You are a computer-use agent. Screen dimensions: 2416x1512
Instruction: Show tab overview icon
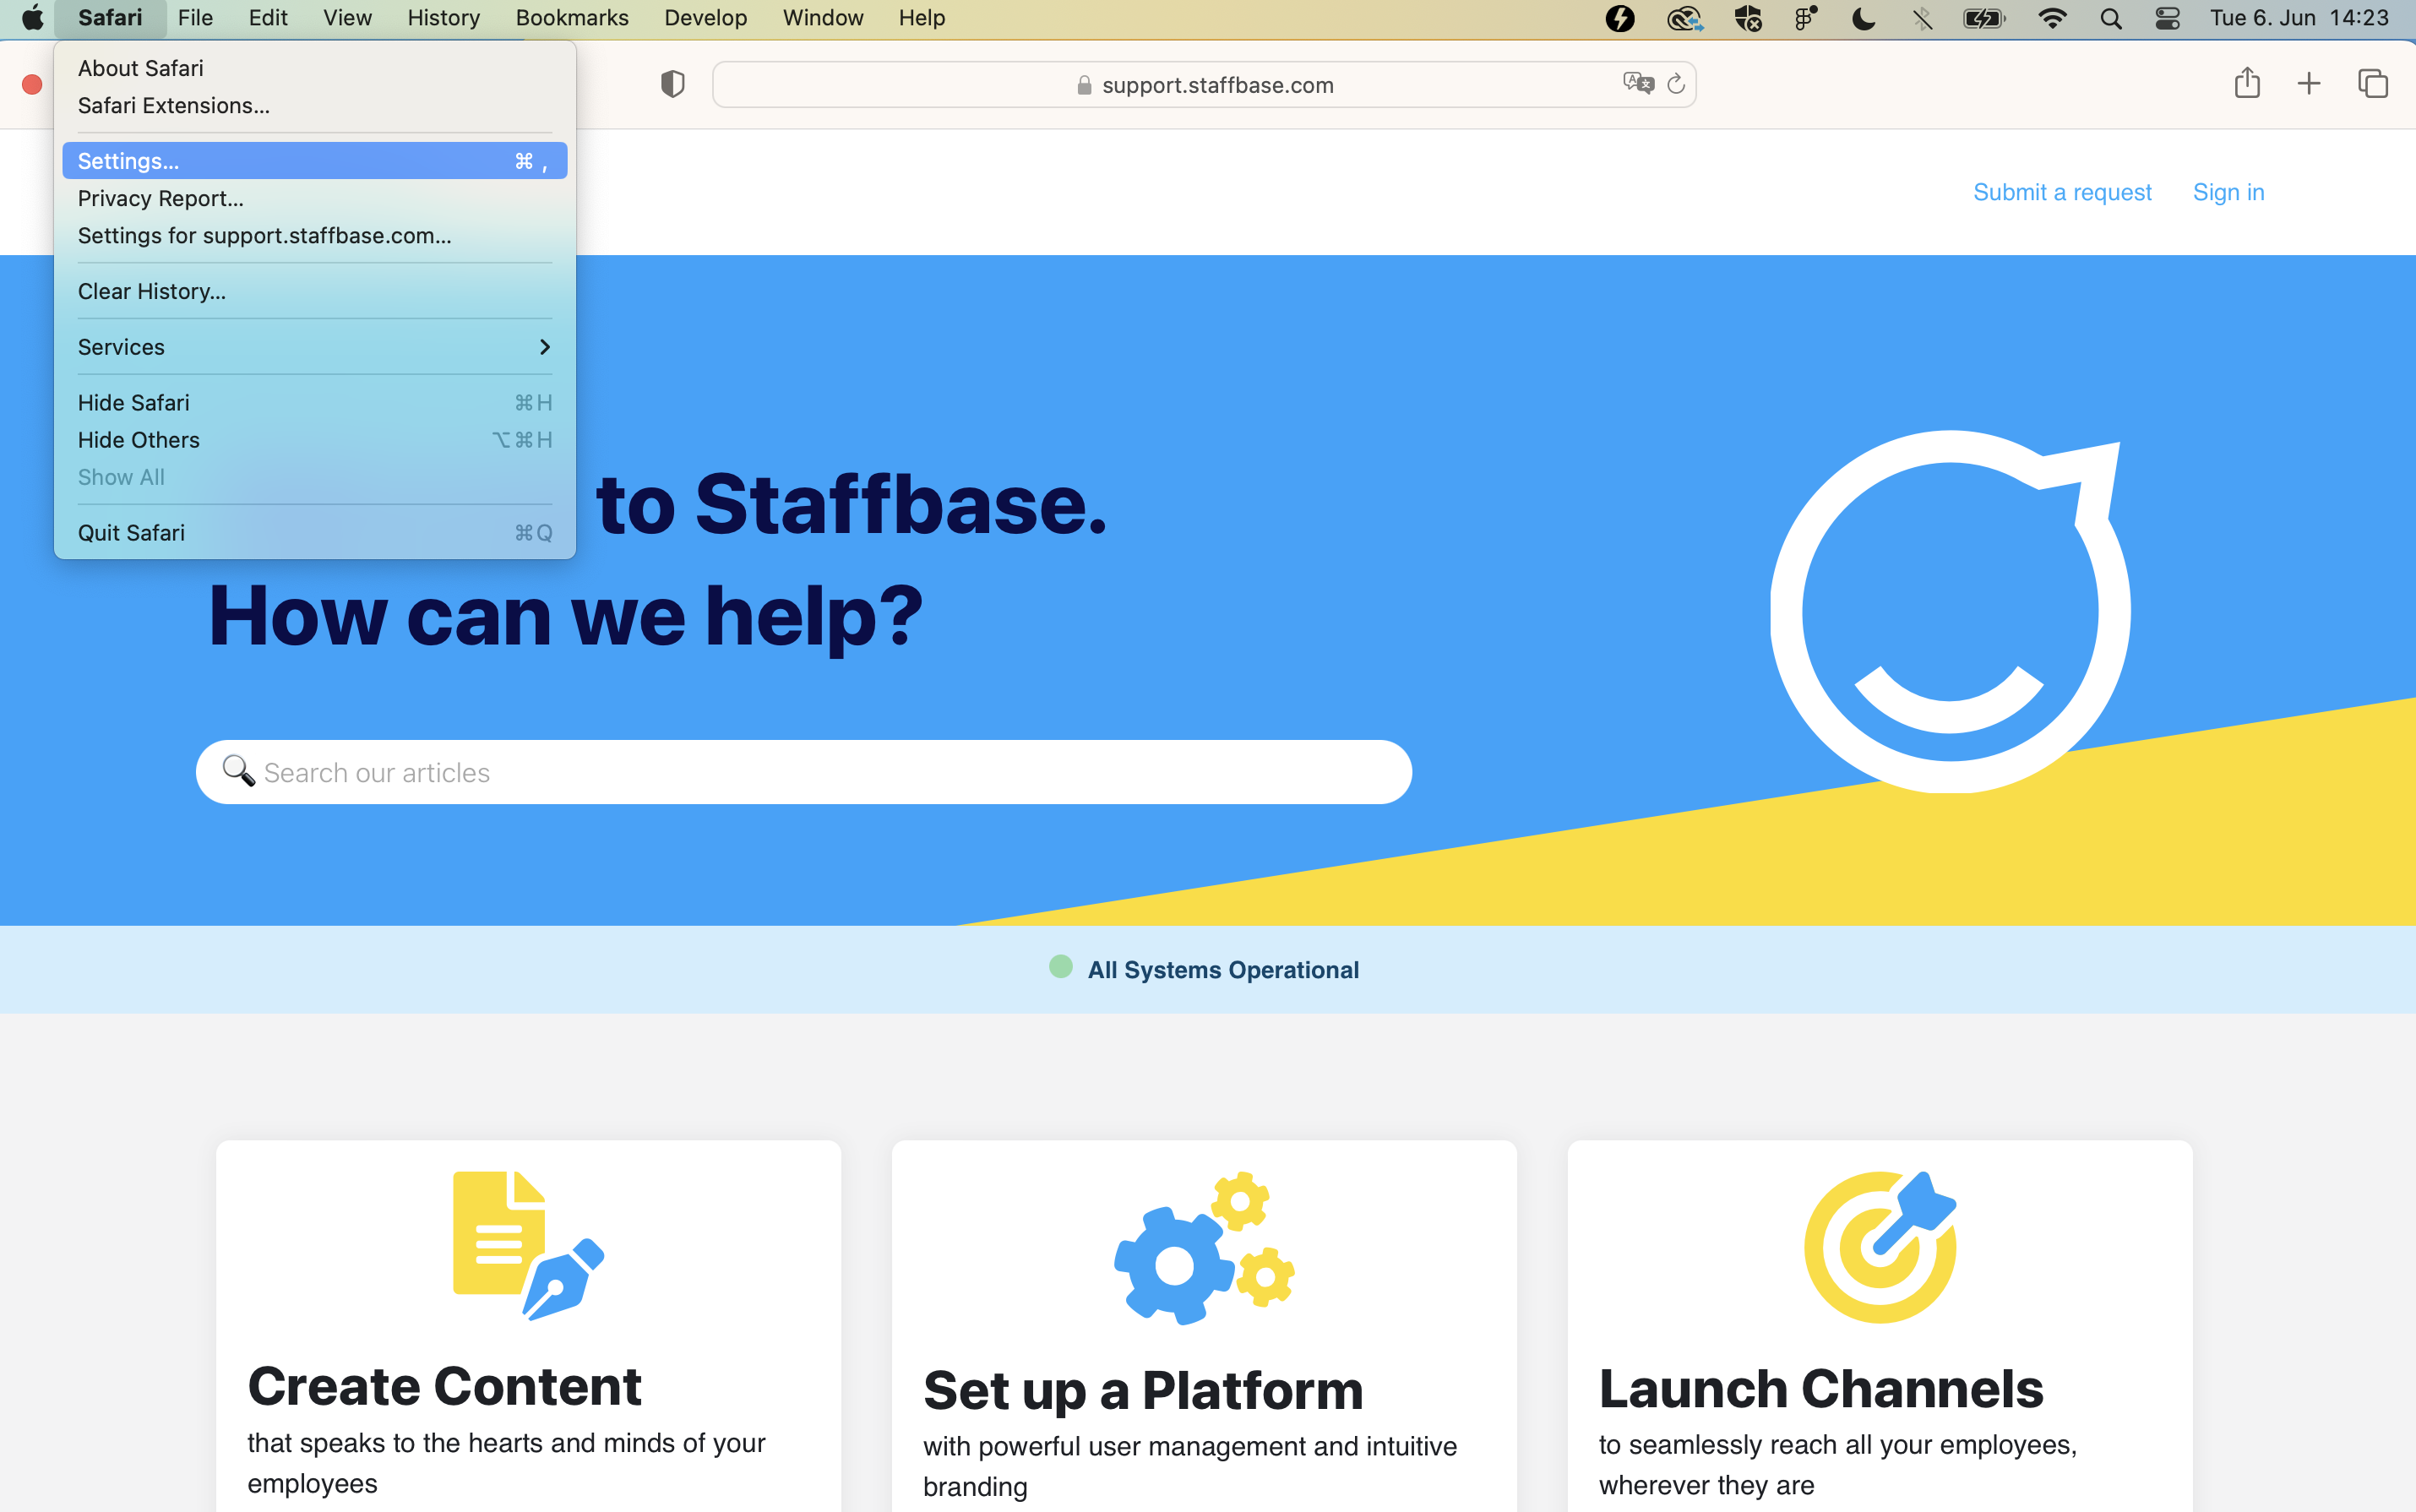[2373, 83]
